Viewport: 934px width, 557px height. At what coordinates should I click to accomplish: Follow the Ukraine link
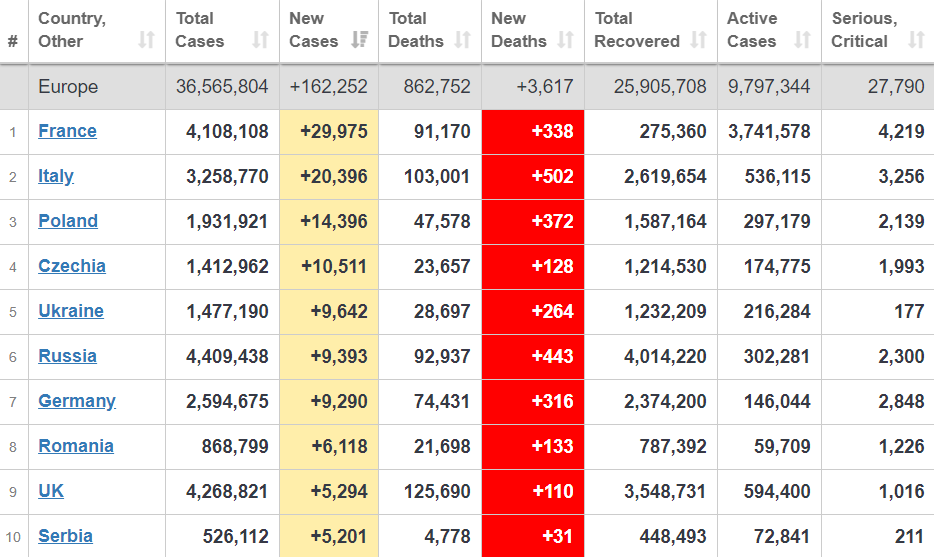tap(71, 311)
